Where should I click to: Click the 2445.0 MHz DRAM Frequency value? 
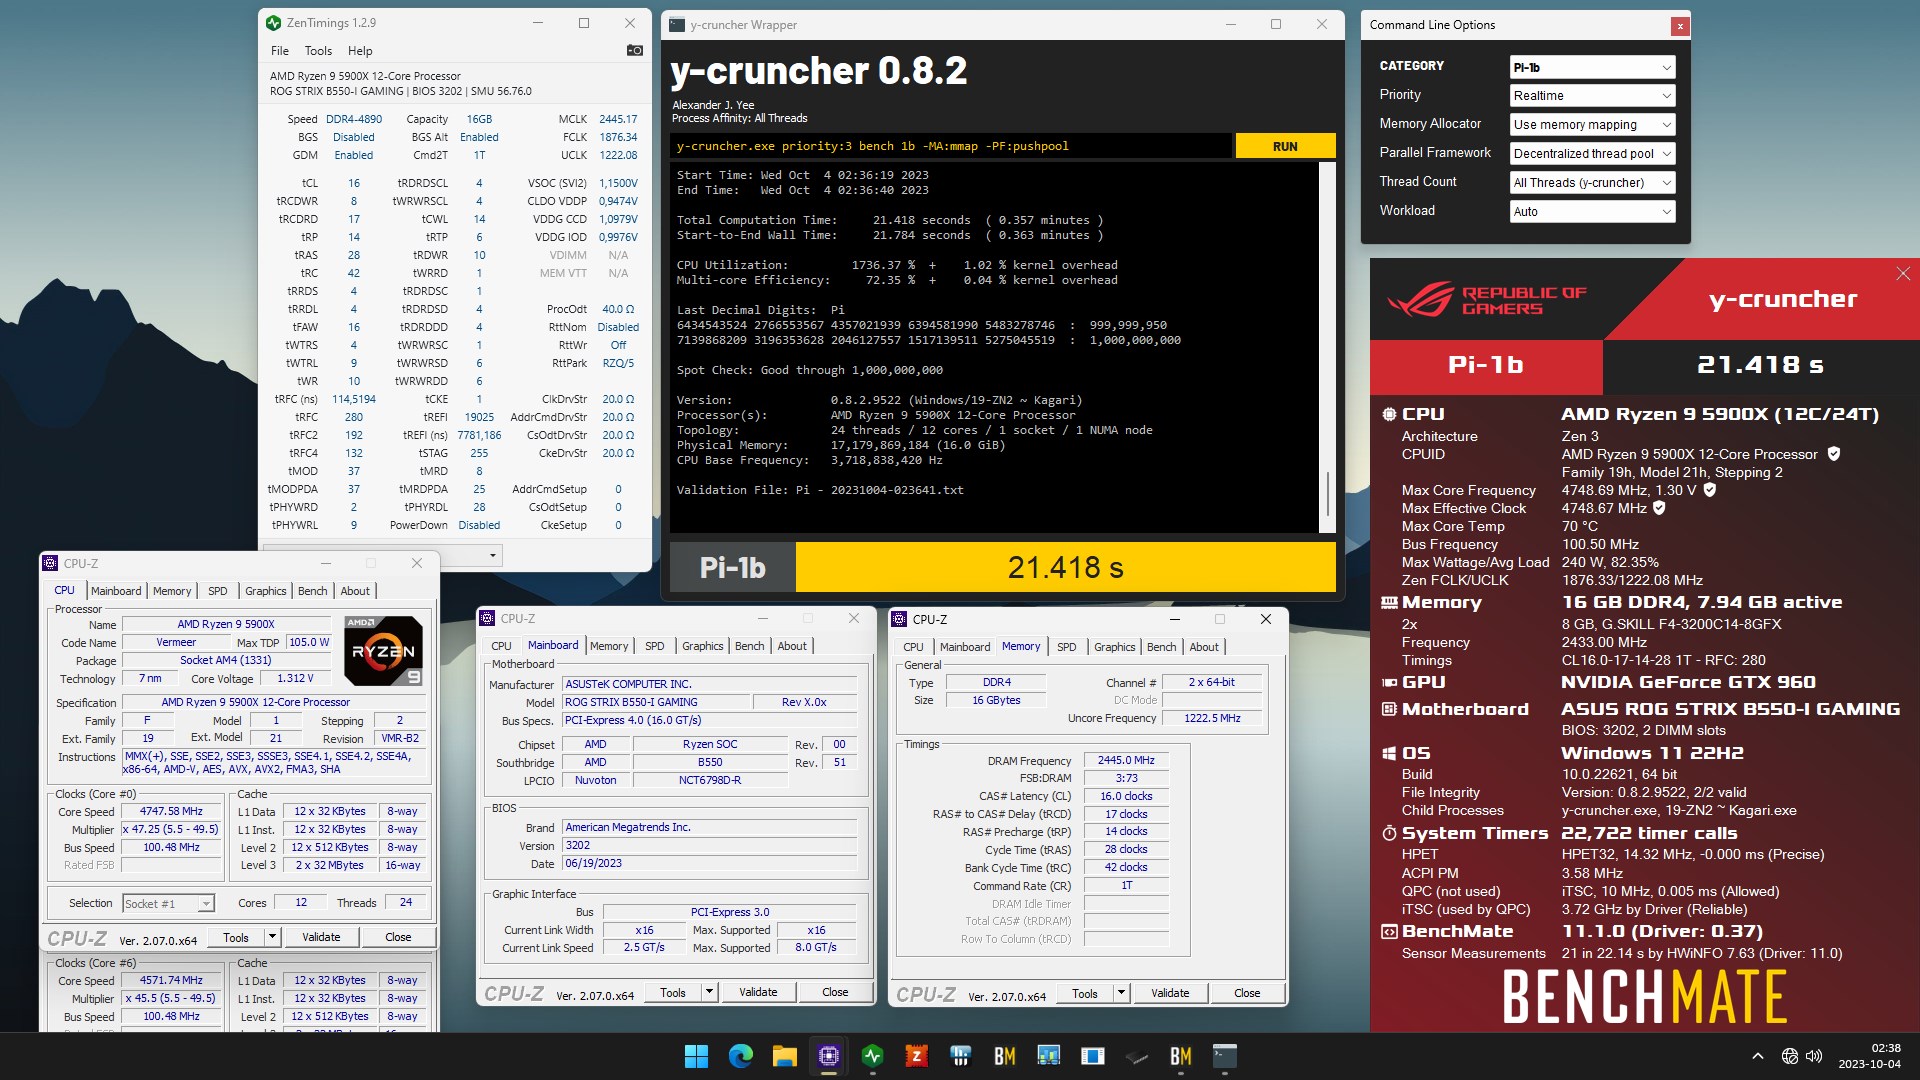tap(1126, 760)
